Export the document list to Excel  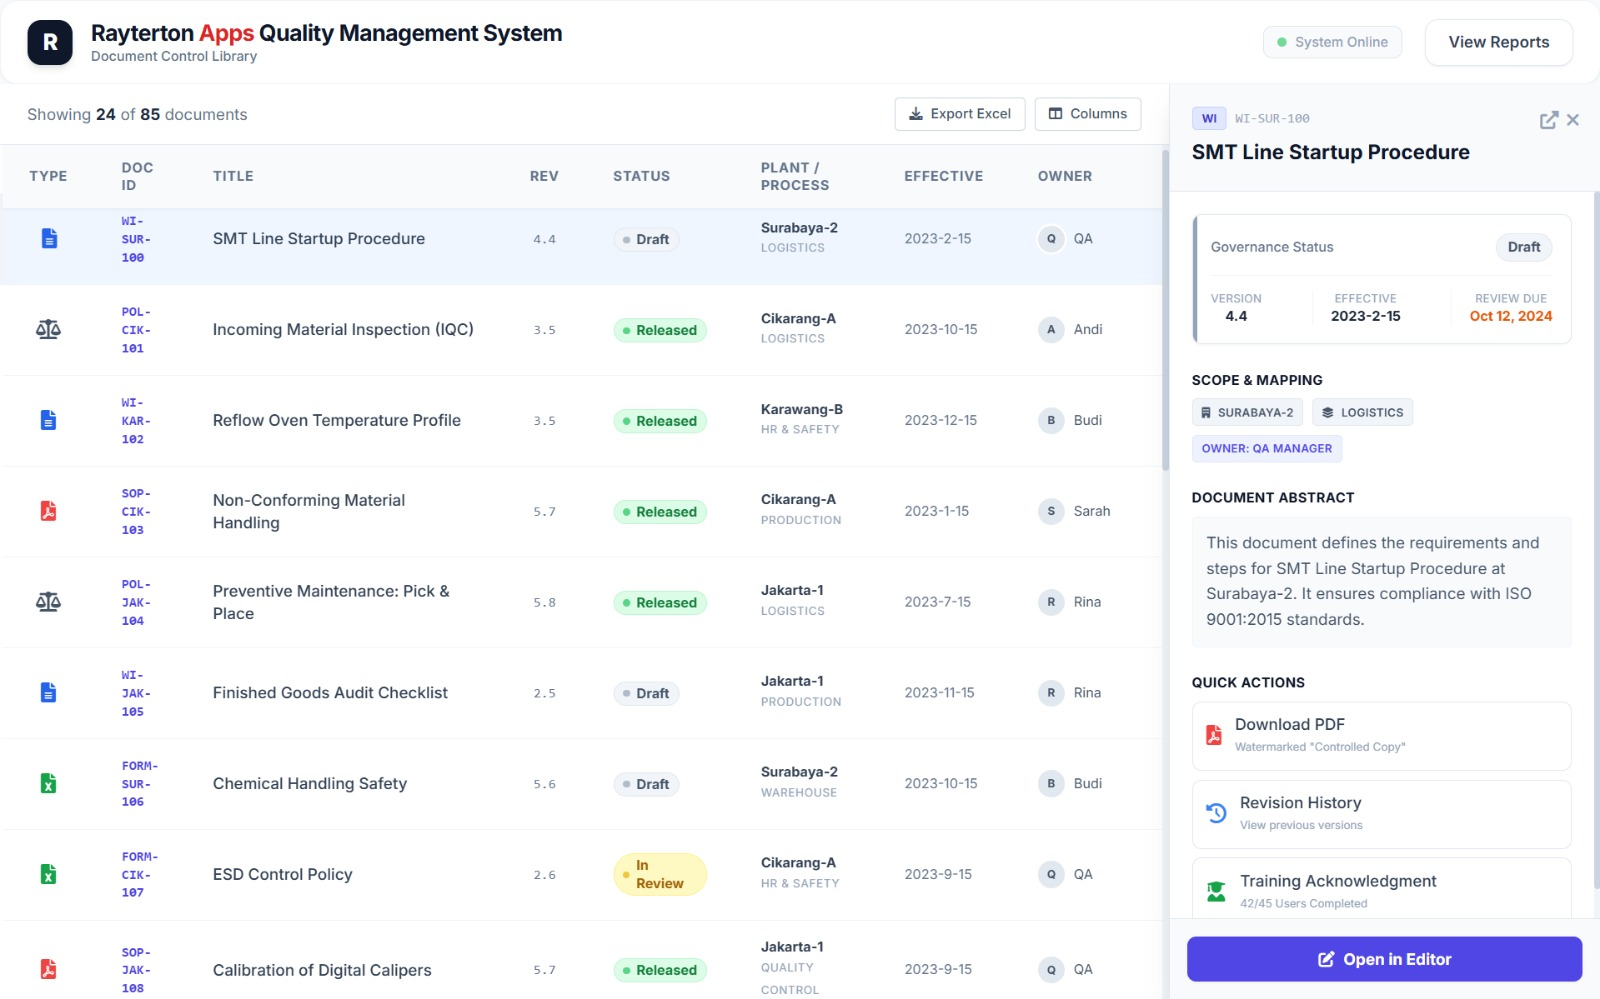click(959, 114)
